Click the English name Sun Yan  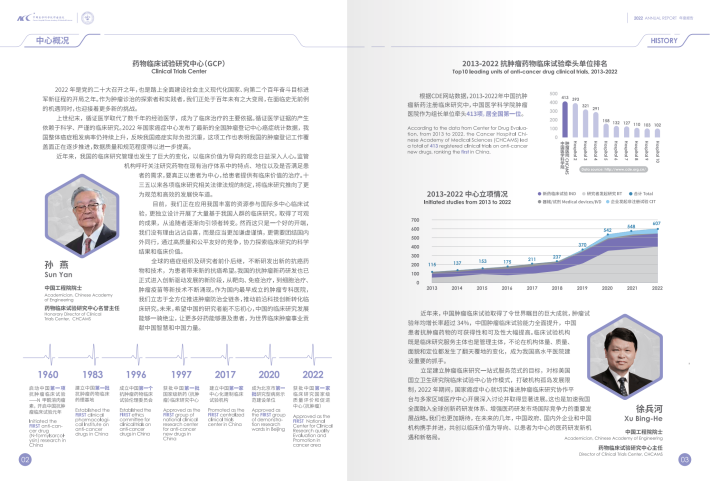pos(58,274)
